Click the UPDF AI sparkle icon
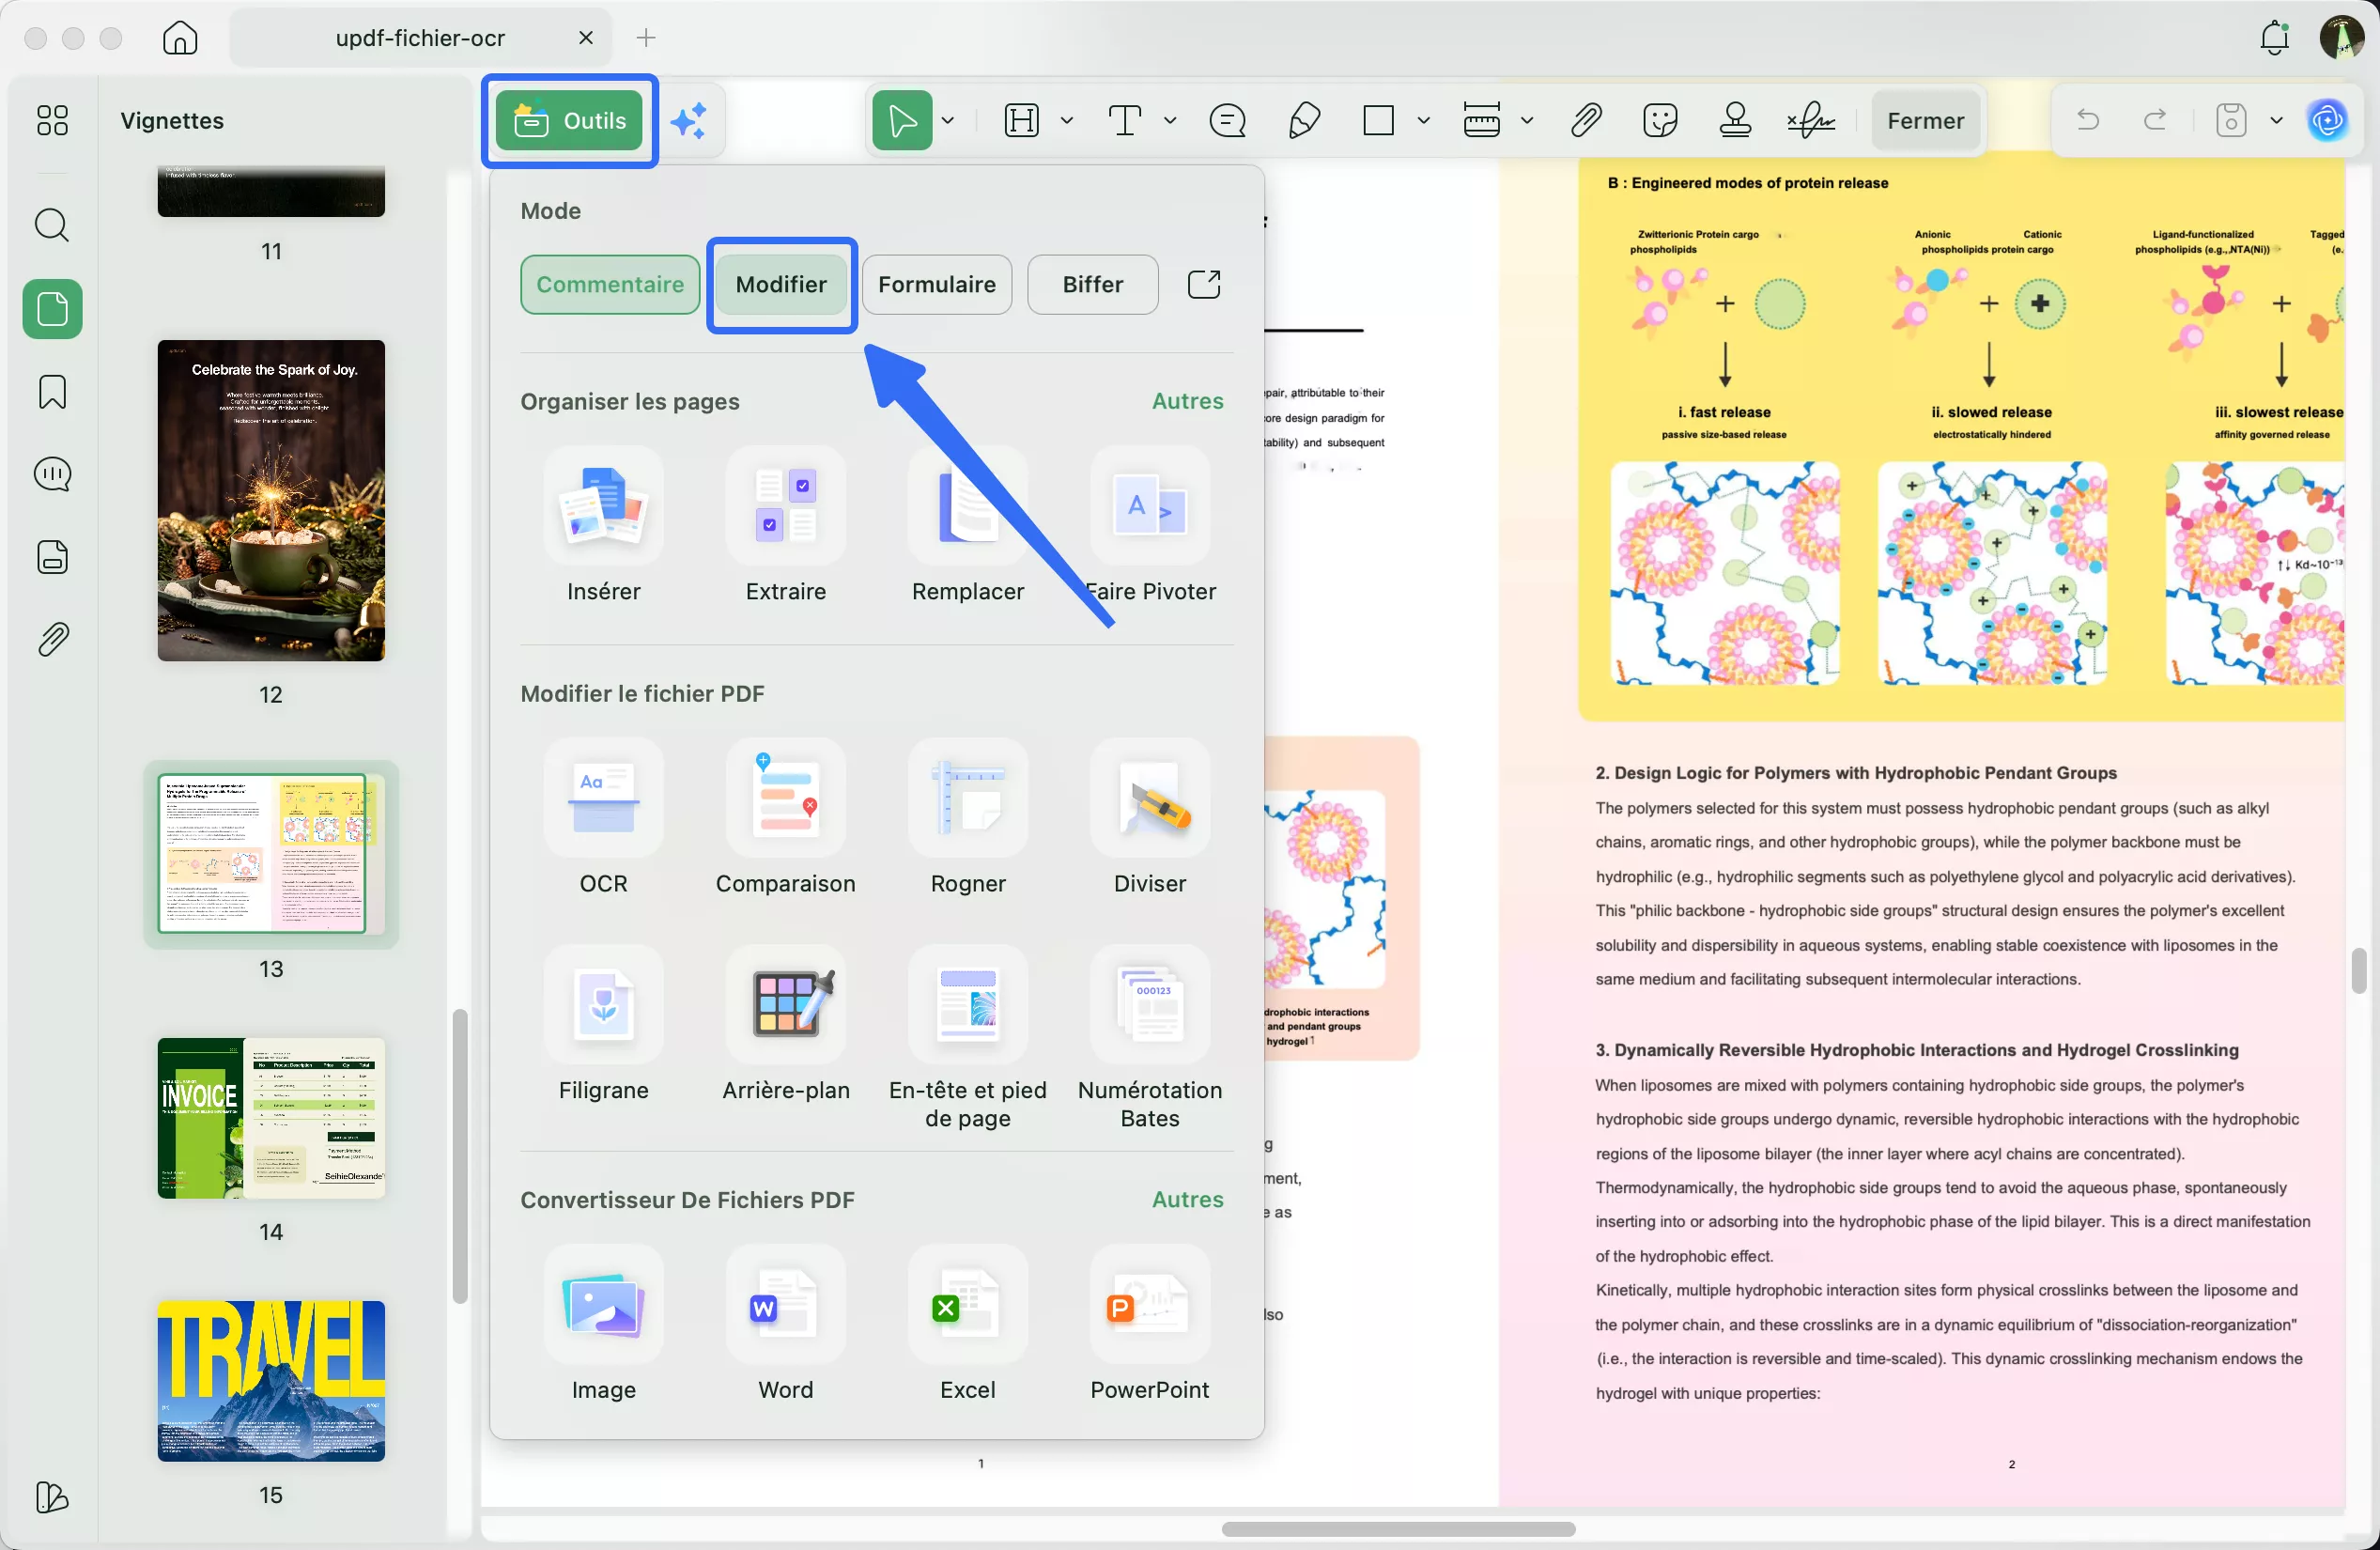This screenshot has height=1550, width=2380. tap(689, 121)
